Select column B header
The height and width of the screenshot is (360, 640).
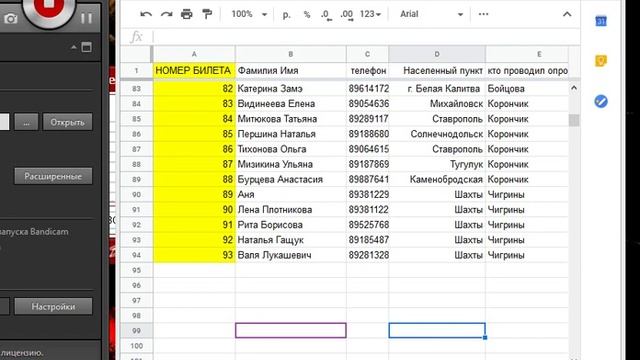[291, 54]
